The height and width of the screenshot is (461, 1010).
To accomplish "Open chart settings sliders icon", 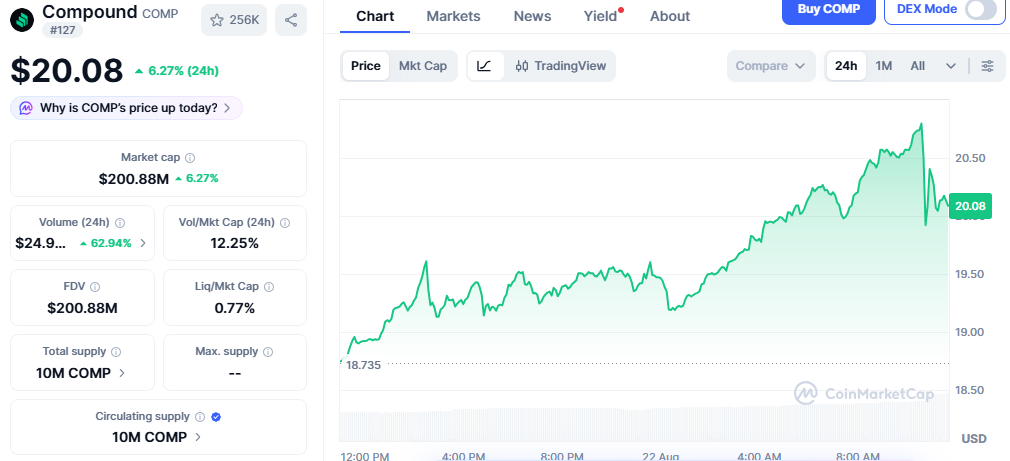I will 987,66.
